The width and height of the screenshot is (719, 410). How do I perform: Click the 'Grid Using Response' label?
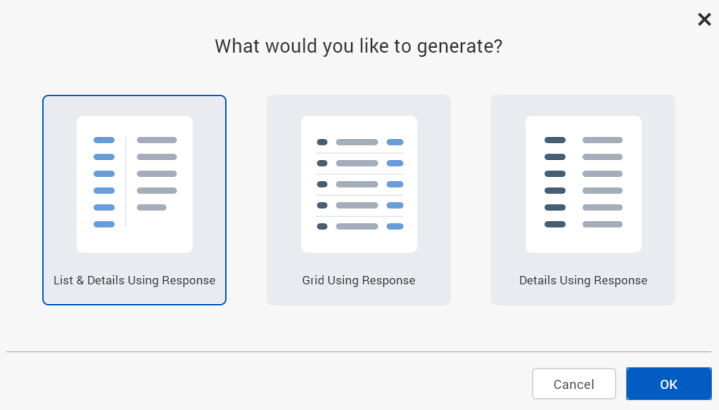[359, 280]
